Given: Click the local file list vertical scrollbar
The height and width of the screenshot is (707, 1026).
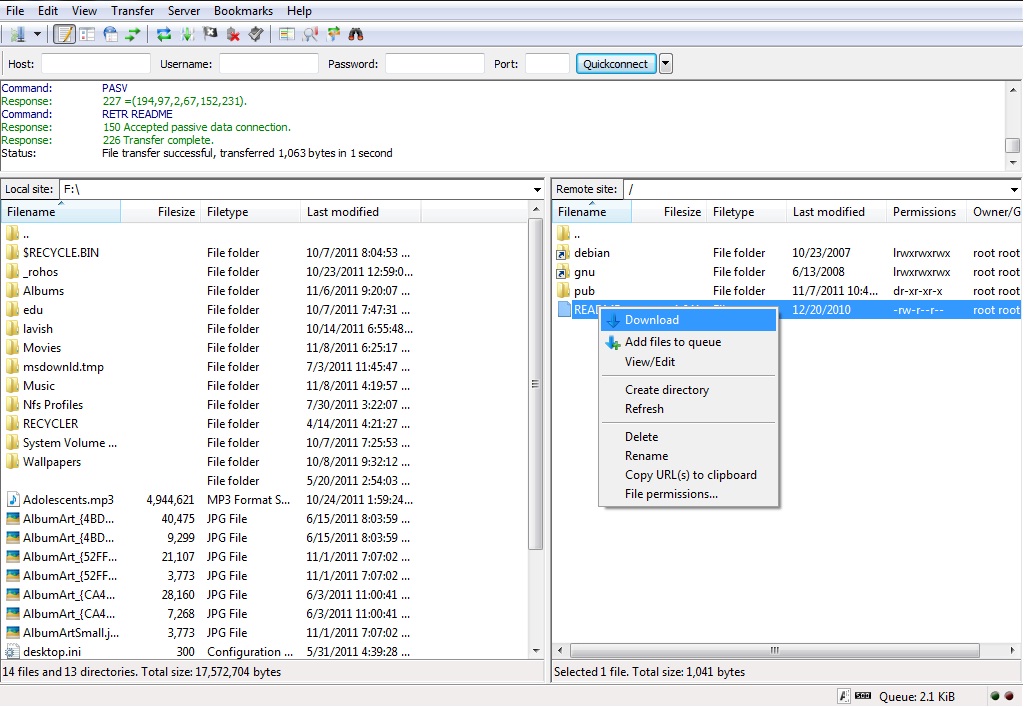Looking at the screenshot, I should pos(535,384).
